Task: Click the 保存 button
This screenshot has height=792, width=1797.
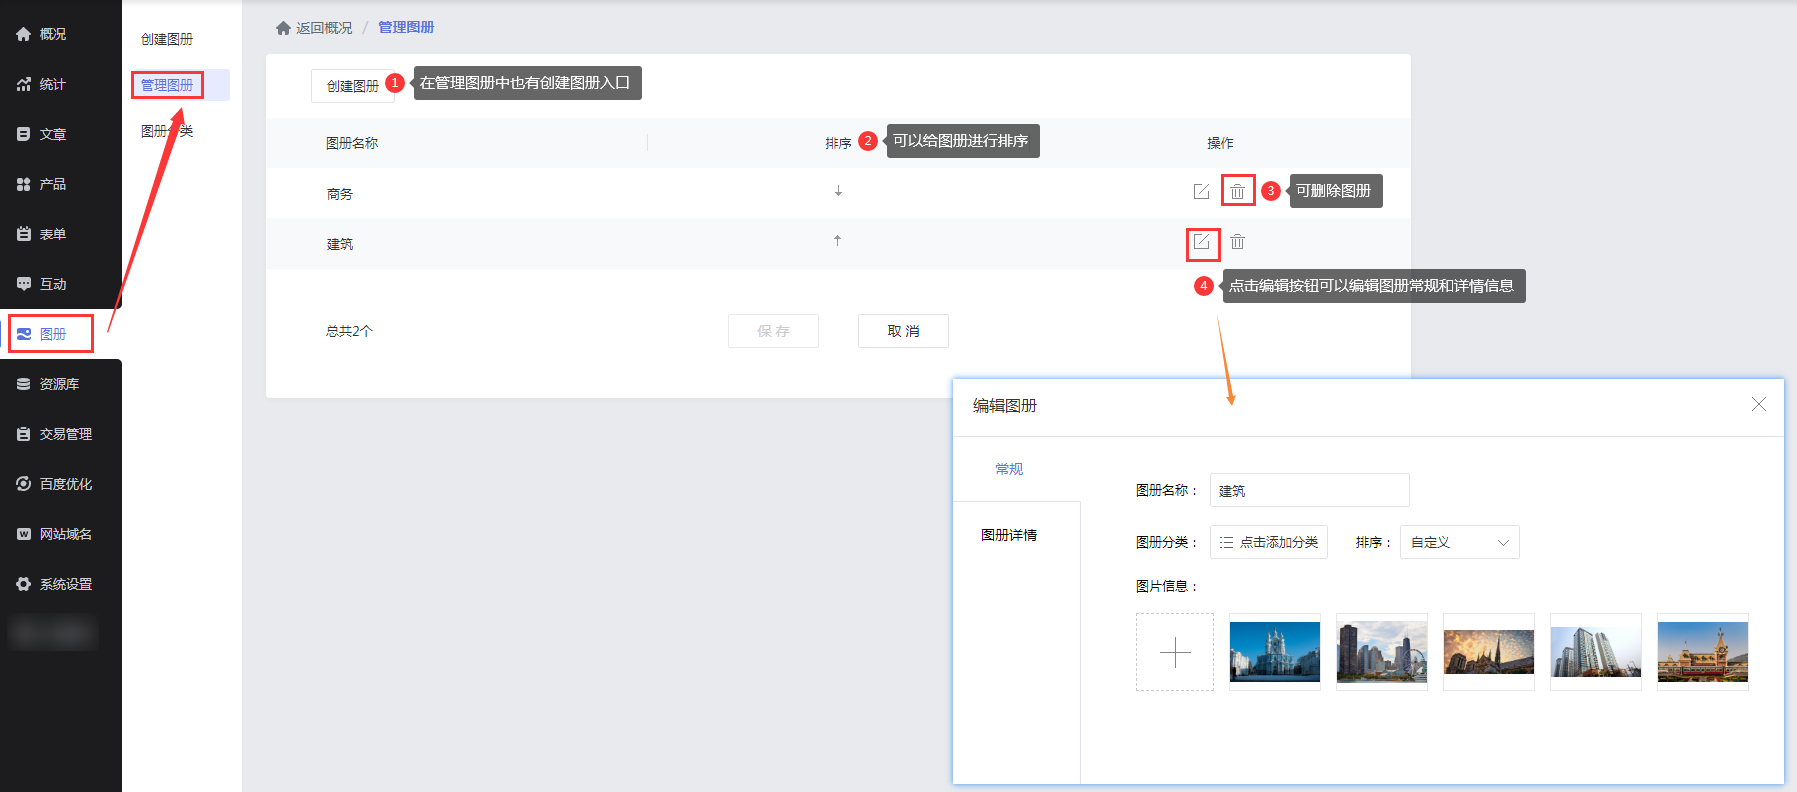Action: pyautogui.click(x=773, y=331)
